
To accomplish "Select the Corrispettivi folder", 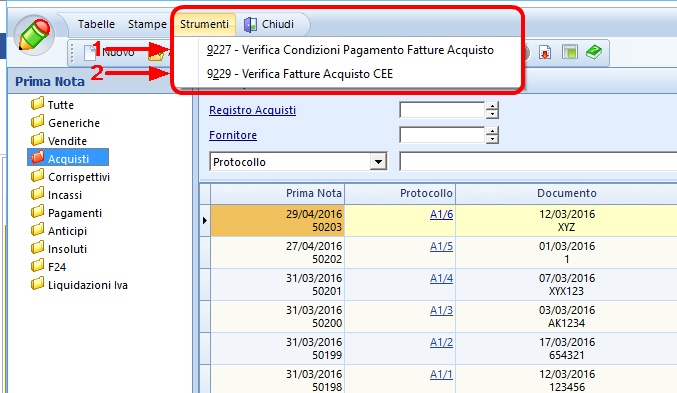I will (70, 177).
